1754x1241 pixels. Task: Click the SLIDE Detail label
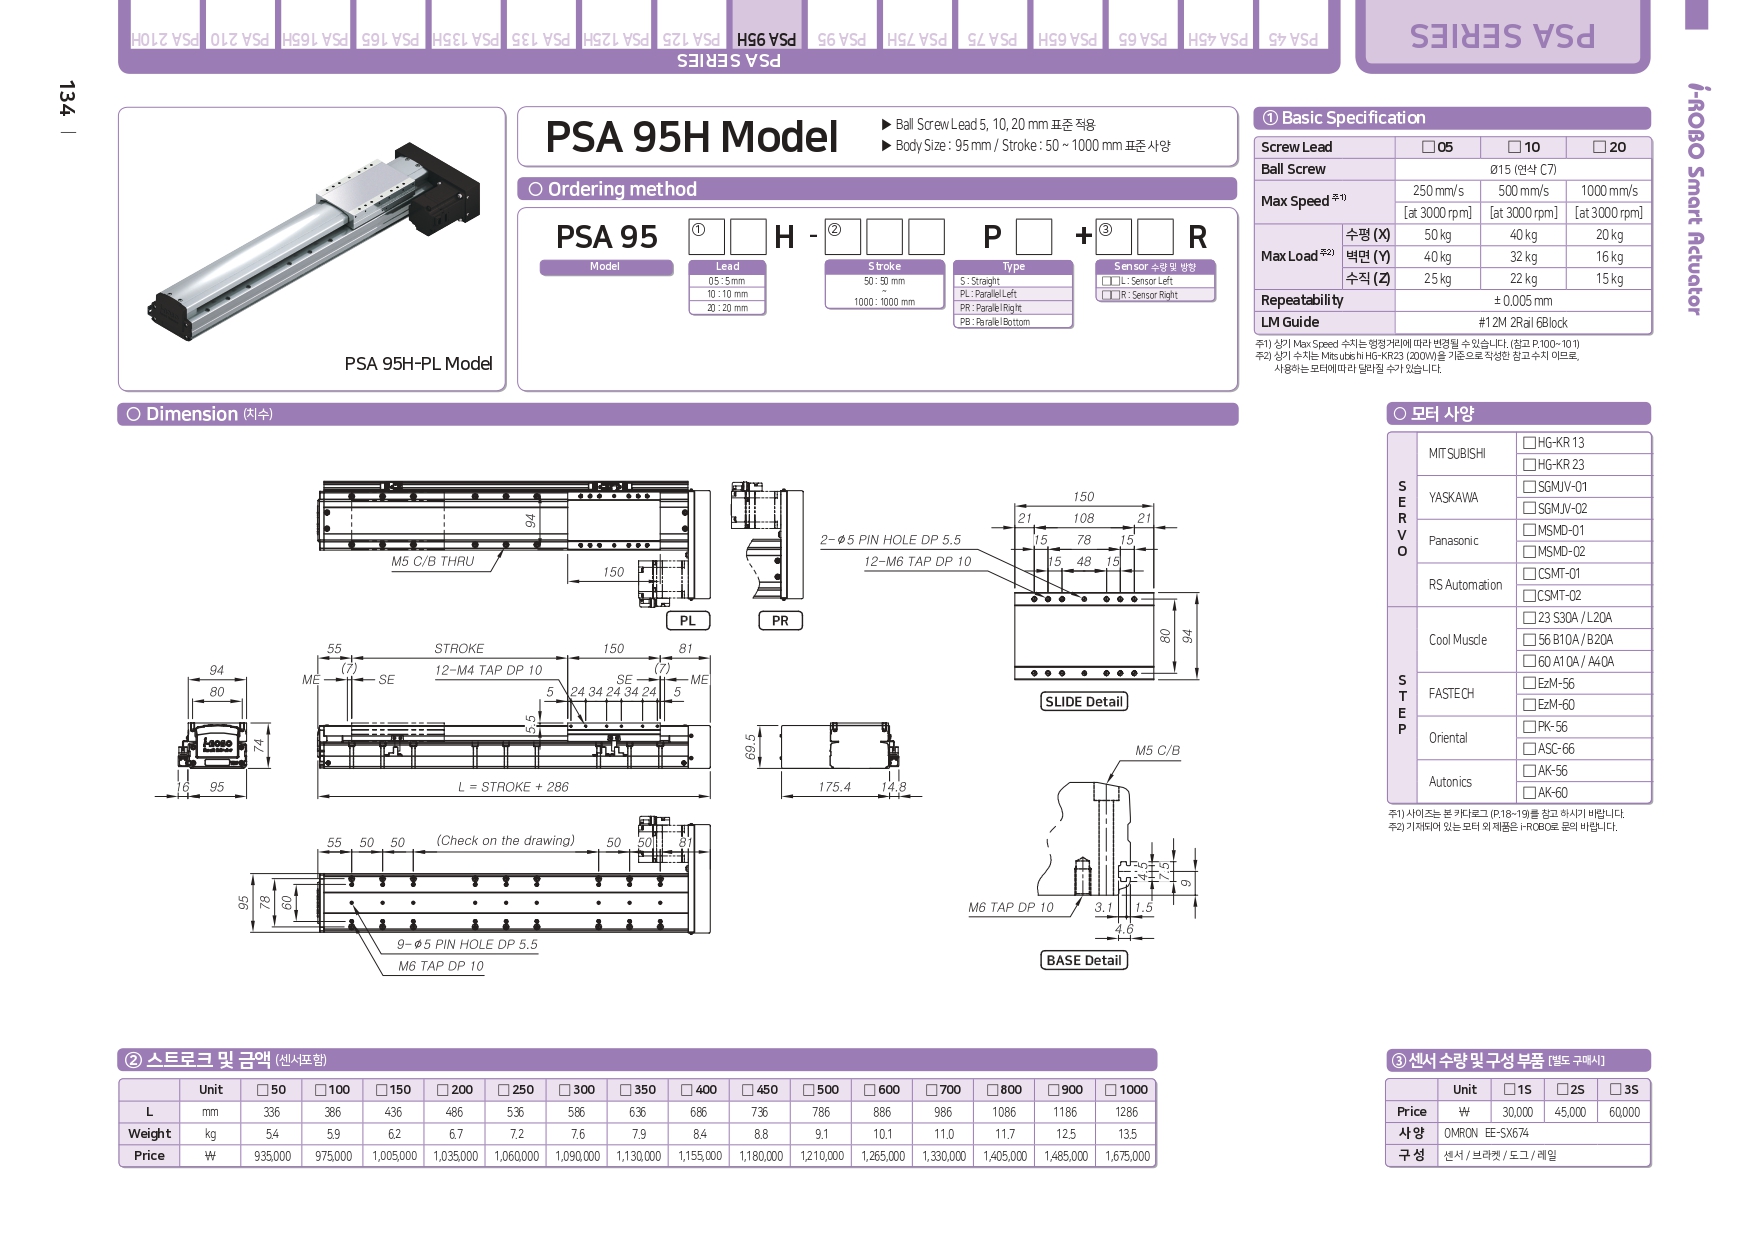tap(1084, 702)
